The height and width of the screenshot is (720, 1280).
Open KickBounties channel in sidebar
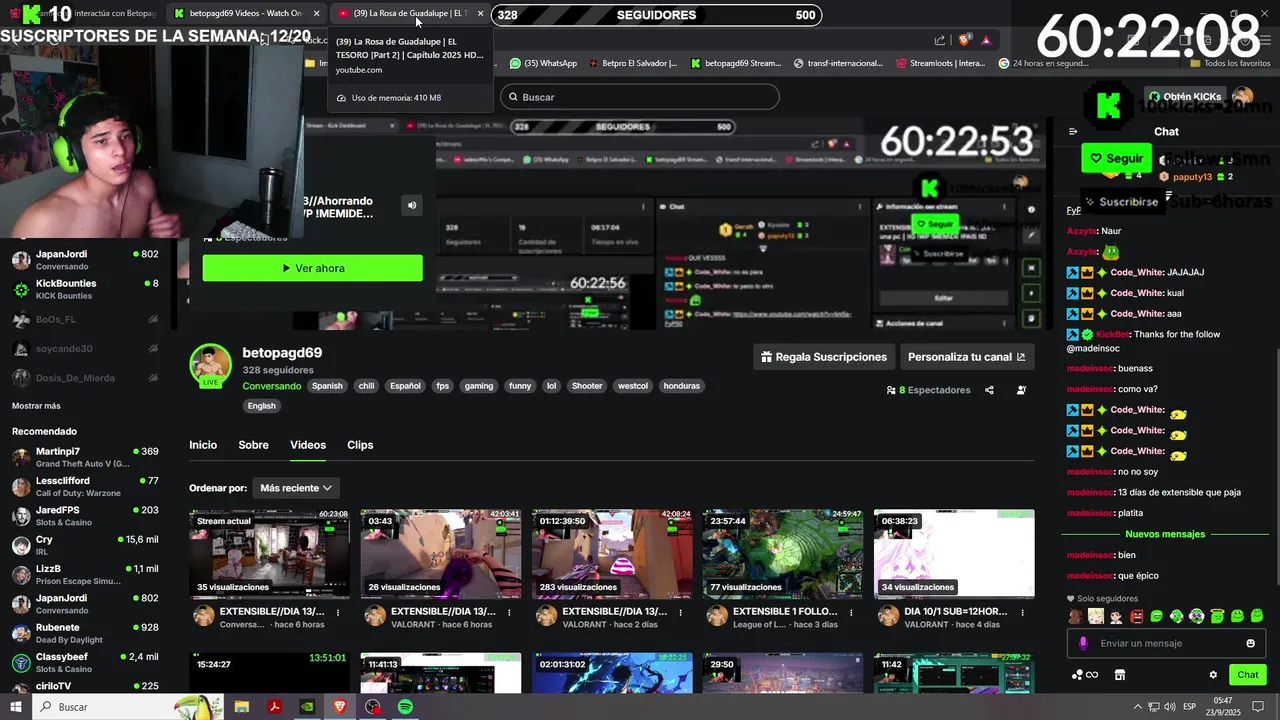tap(85, 289)
